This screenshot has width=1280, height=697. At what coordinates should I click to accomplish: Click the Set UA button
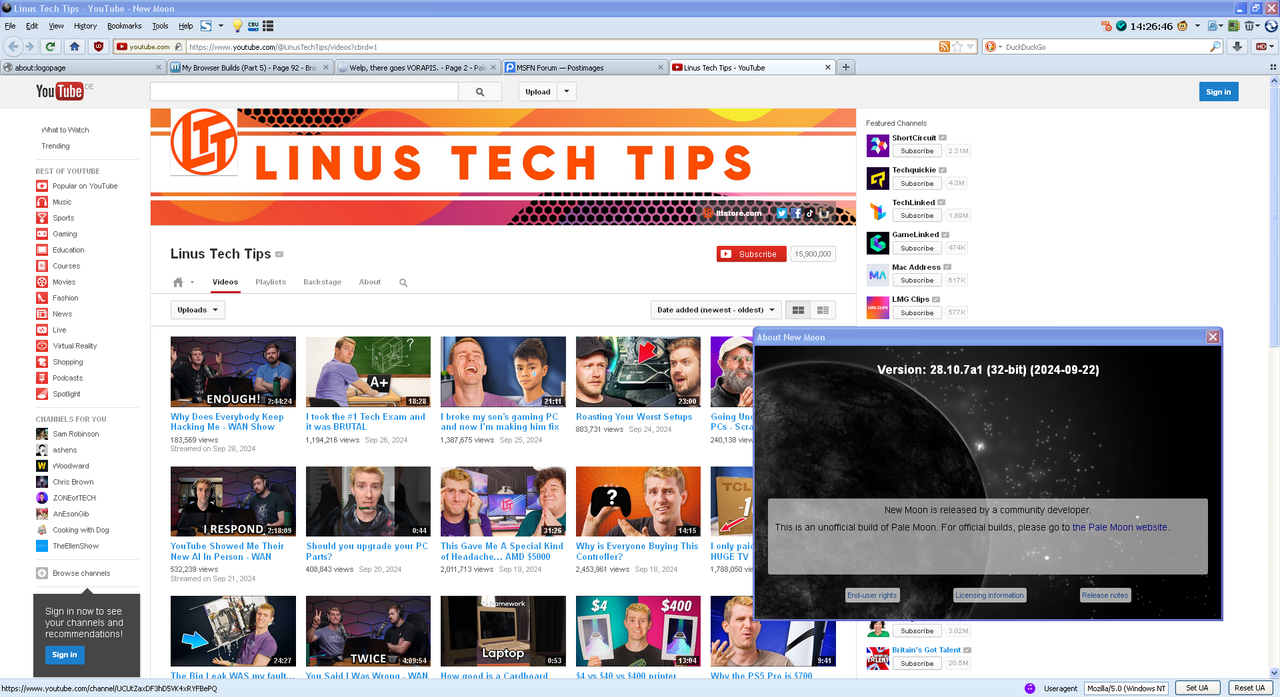1197,688
